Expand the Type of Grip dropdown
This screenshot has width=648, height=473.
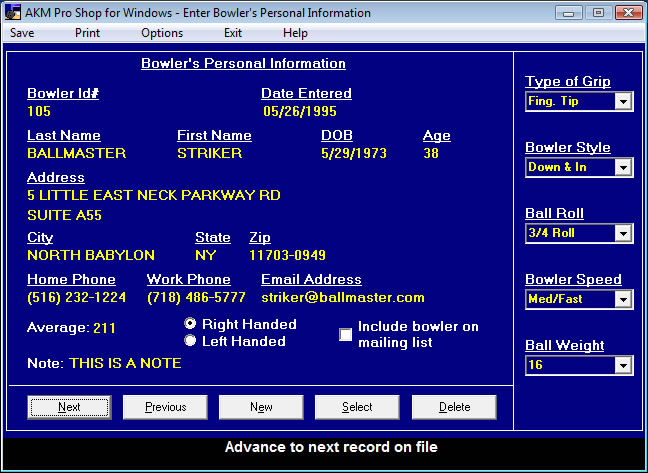pyautogui.click(x=623, y=101)
